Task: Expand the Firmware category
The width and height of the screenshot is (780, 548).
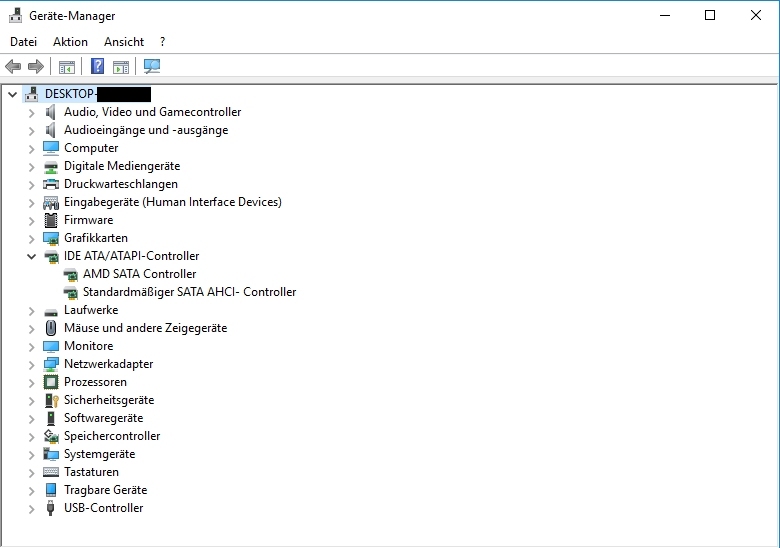Action: point(31,221)
